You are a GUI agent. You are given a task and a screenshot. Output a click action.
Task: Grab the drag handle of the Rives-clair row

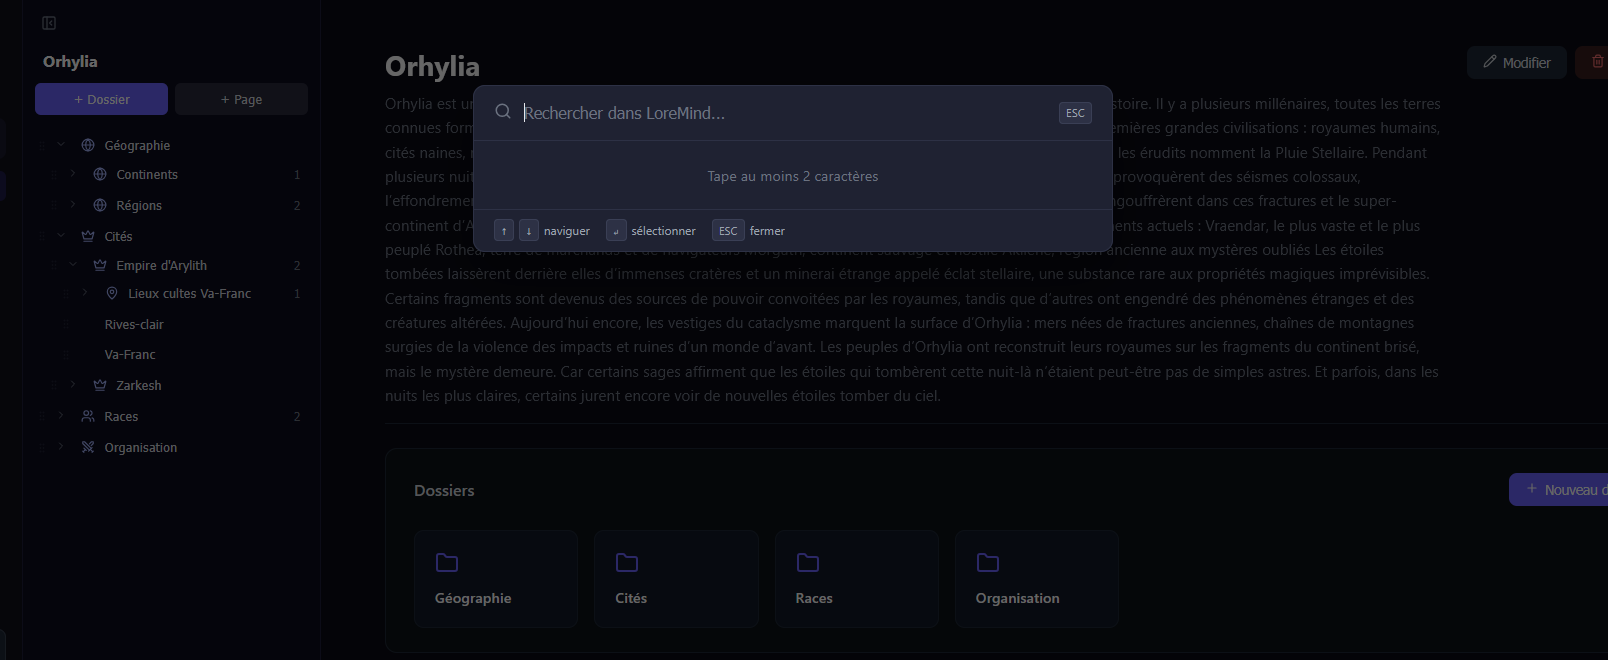pyautogui.click(x=66, y=324)
